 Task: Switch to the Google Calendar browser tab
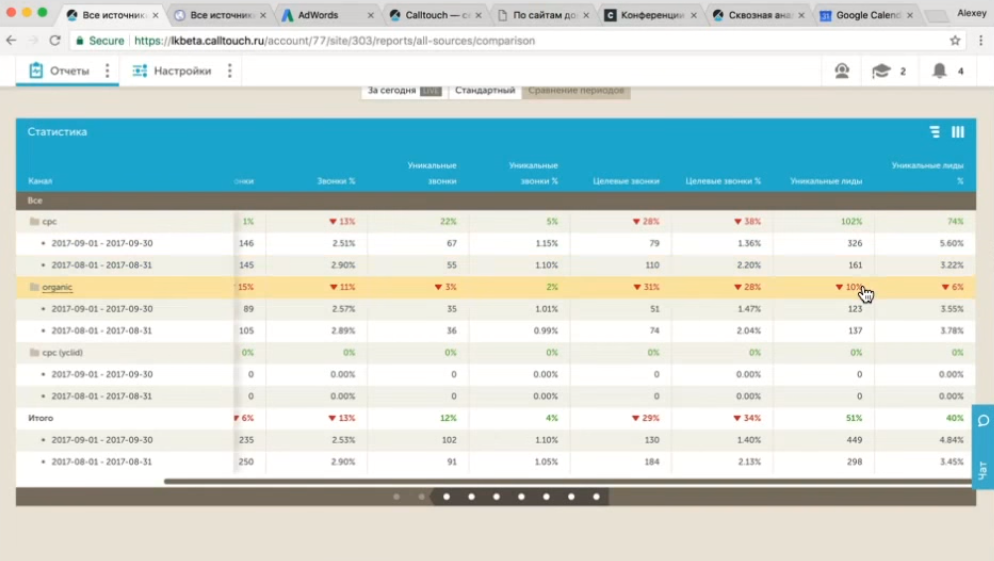pos(868,15)
